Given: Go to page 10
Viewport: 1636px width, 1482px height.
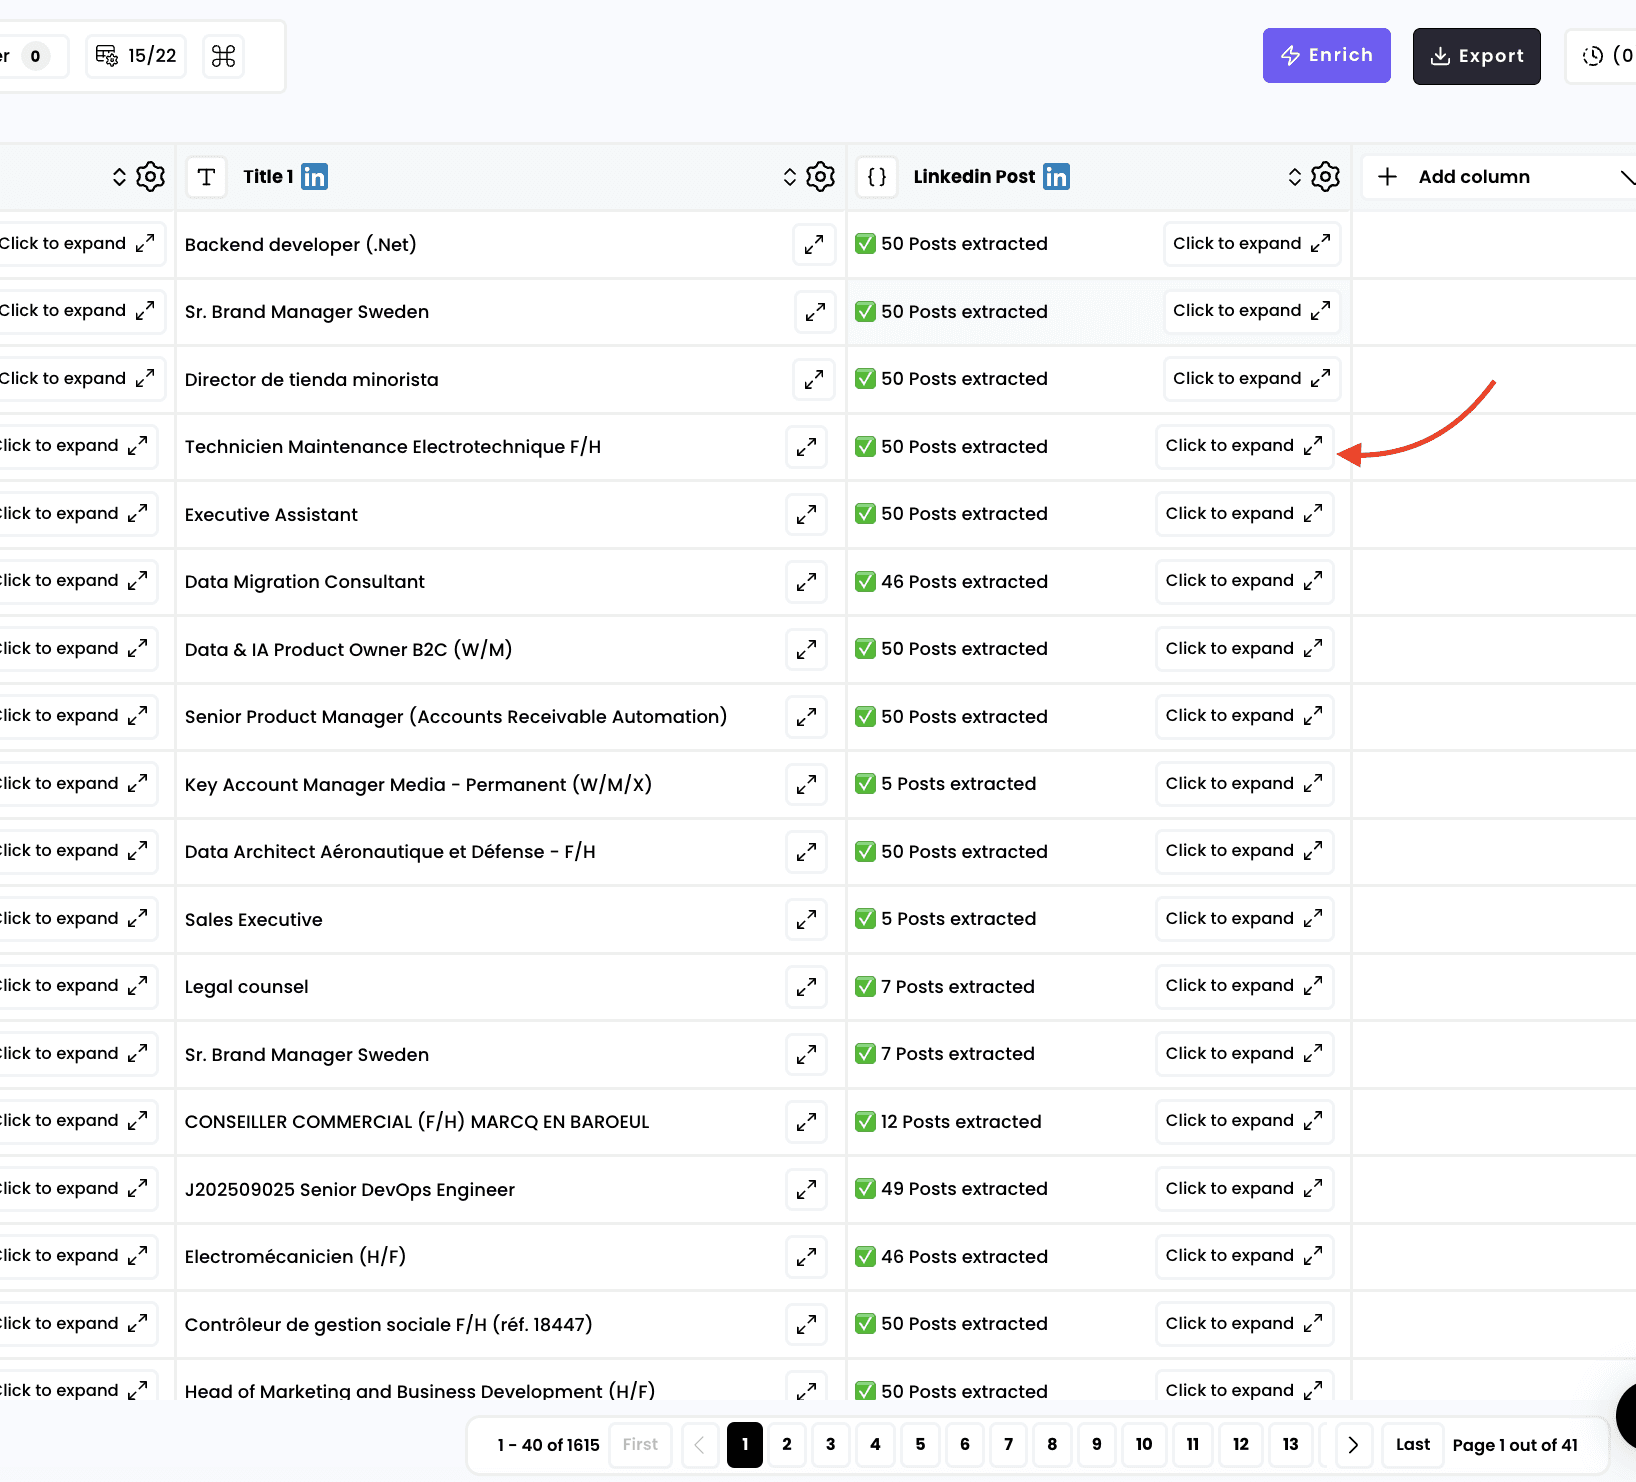Looking at the screenshot, I should pyautogui.click(x=1144, y=1445).
